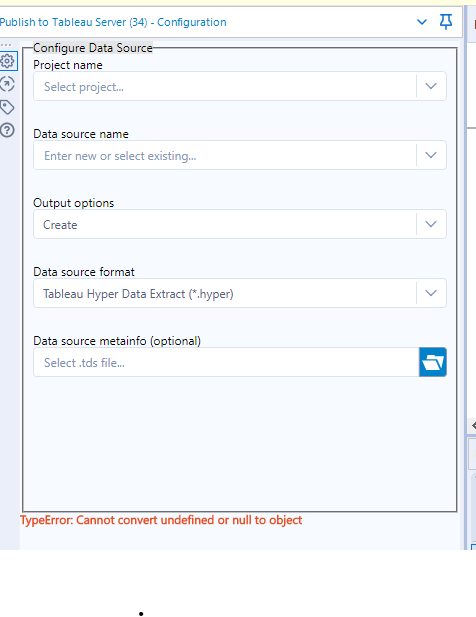Image resolution: width=476 pixels, height=617 pixels.
Task: Click the TypeError message text
Action: (161, 520)
